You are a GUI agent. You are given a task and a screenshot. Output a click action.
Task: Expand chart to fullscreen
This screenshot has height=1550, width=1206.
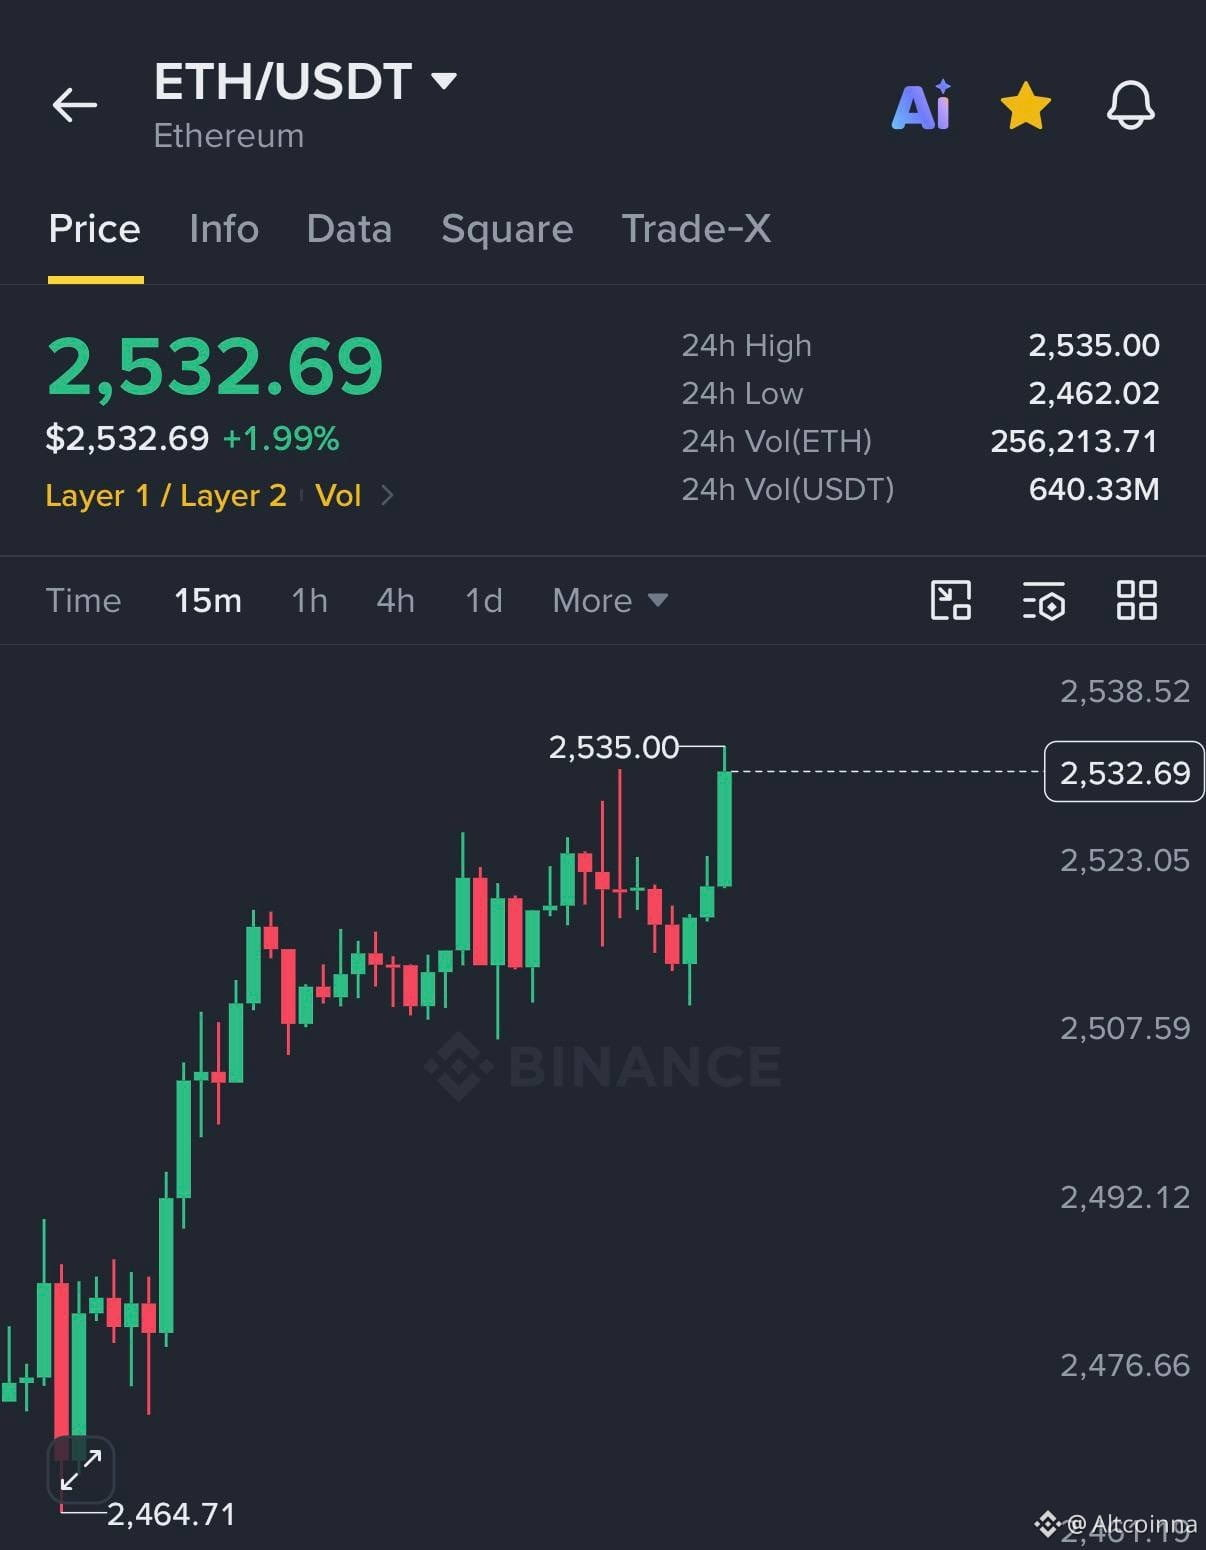pos(81,1470)
